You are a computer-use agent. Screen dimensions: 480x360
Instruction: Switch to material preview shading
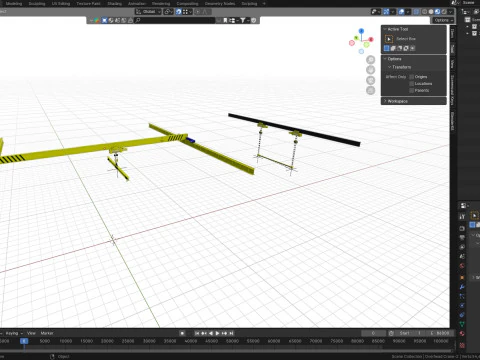point(438,12)
